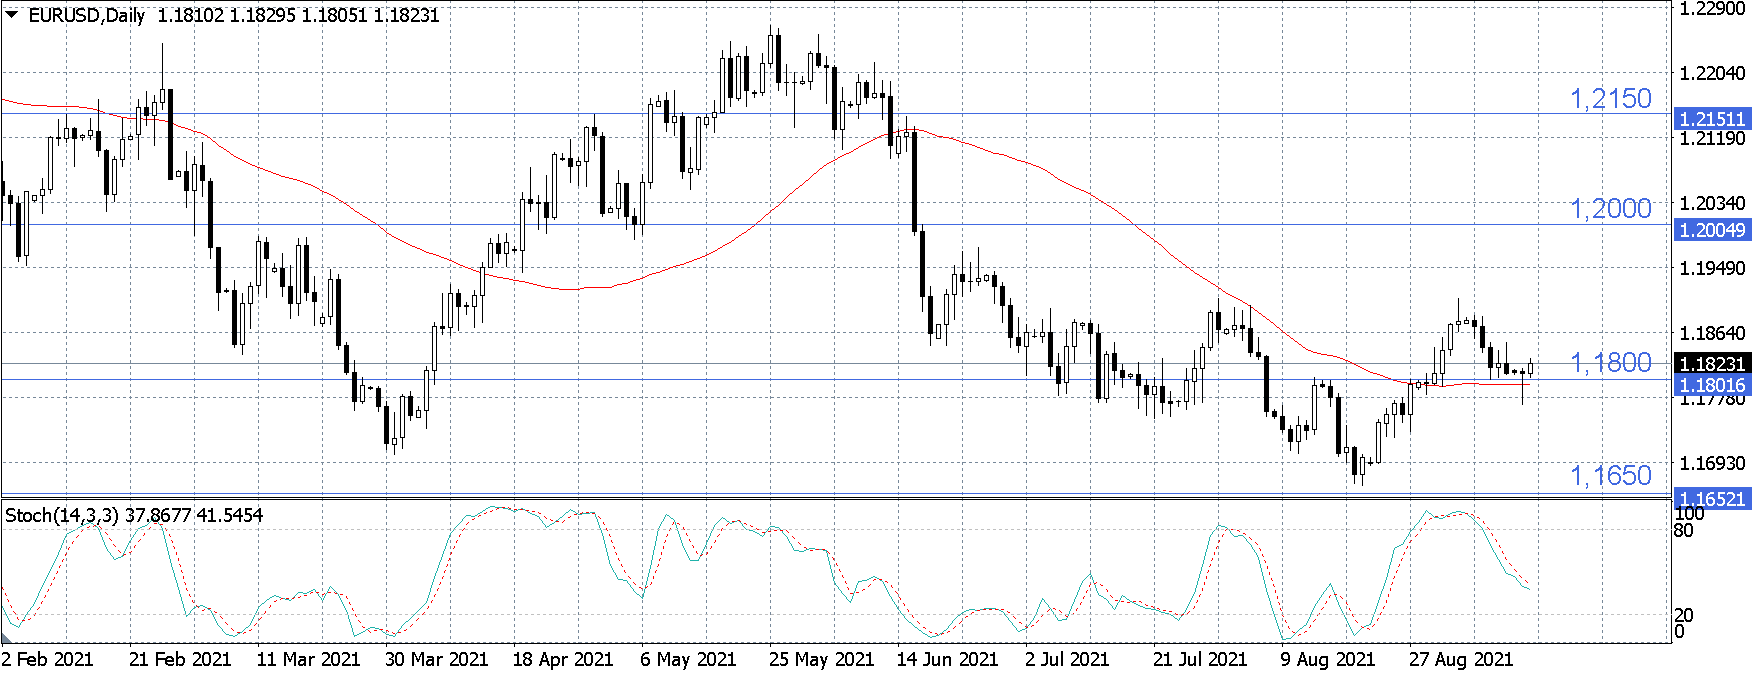Viewport: 1758px width, 674px height.
Task: Select the 1.20049 price tag
Action: coord(1712,230)
